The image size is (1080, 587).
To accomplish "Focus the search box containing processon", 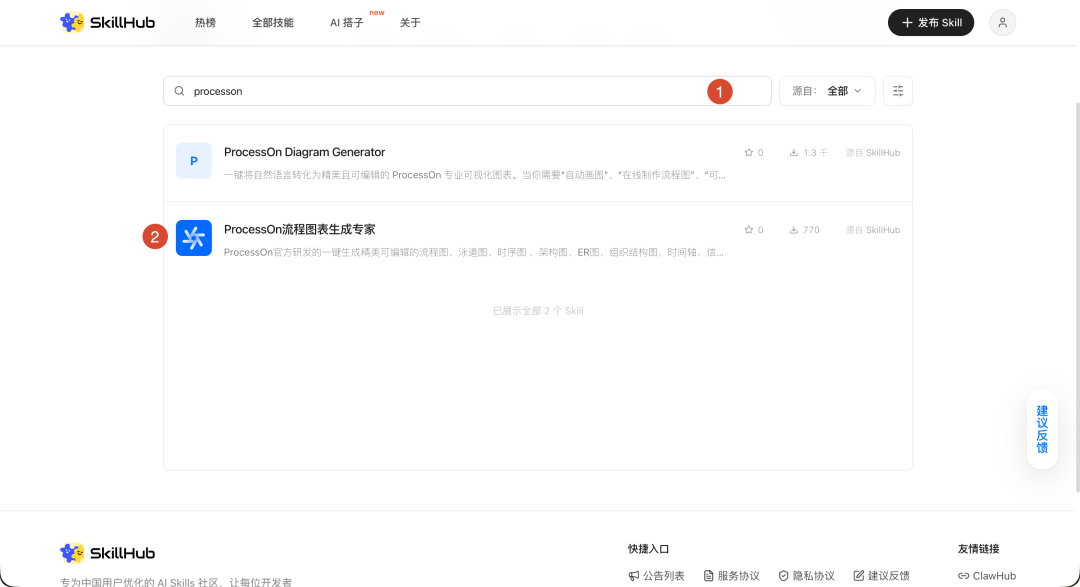I will point(467,91).
